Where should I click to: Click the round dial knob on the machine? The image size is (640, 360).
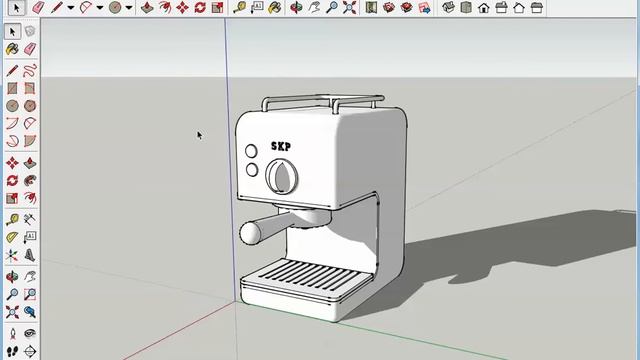[282, 177]
